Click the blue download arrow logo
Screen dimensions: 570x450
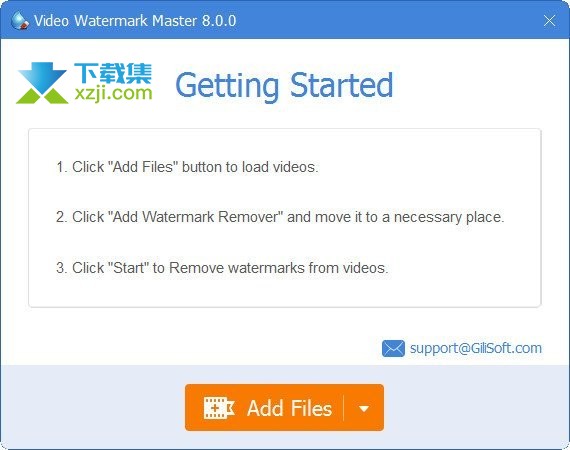click(42, 79)
